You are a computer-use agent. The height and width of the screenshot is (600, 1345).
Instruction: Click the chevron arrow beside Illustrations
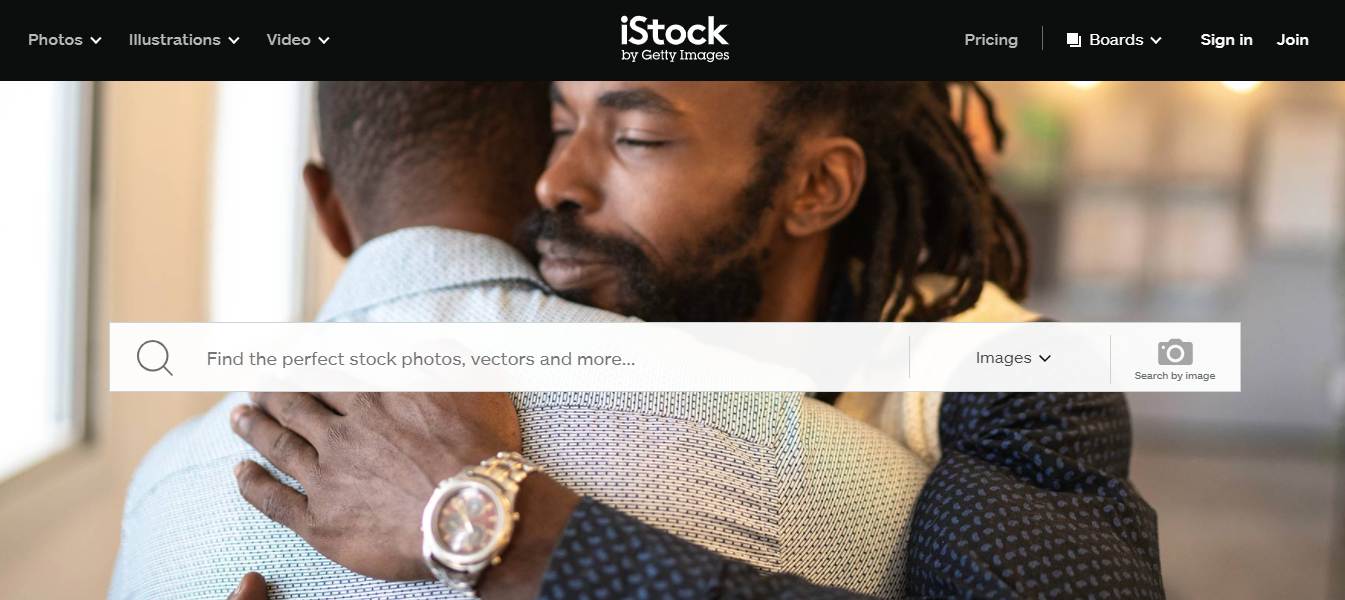(234, 41)
